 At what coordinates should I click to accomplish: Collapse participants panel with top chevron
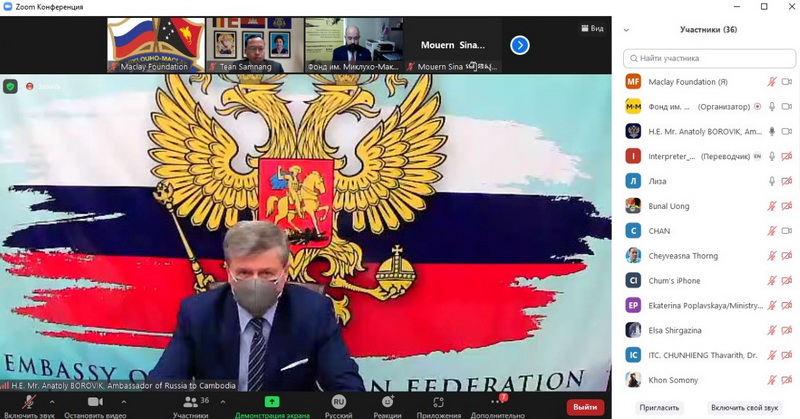(x=627, y=30)
